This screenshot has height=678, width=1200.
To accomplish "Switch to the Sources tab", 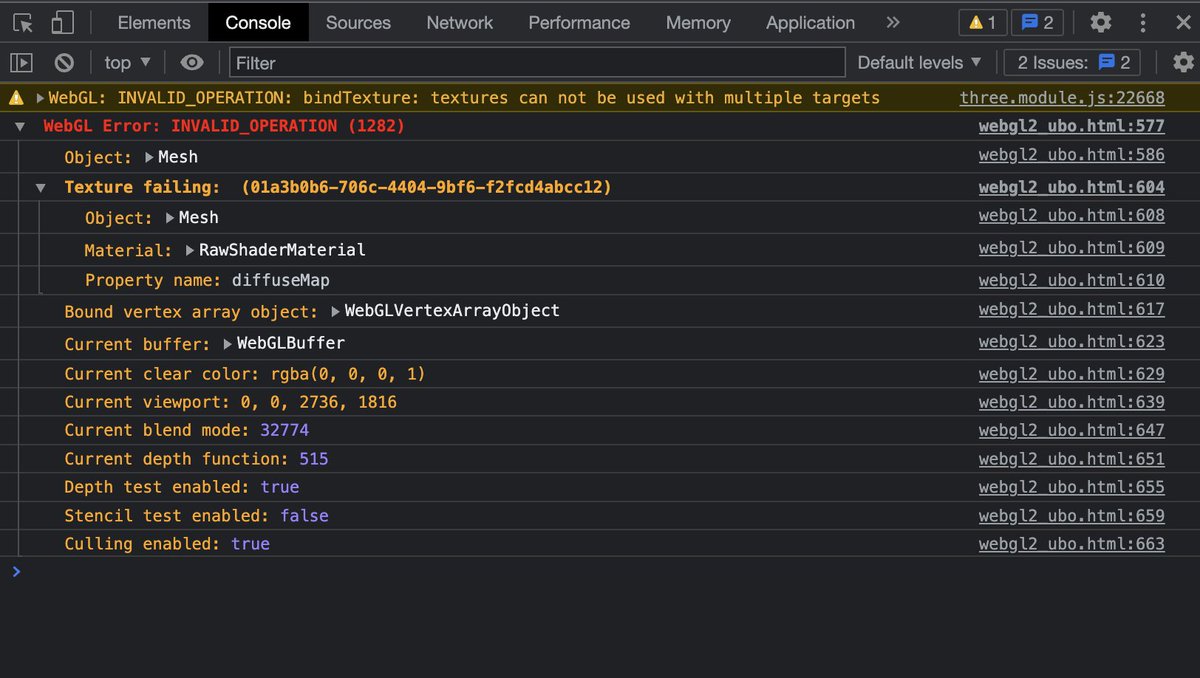I will (x=358, y=22).
